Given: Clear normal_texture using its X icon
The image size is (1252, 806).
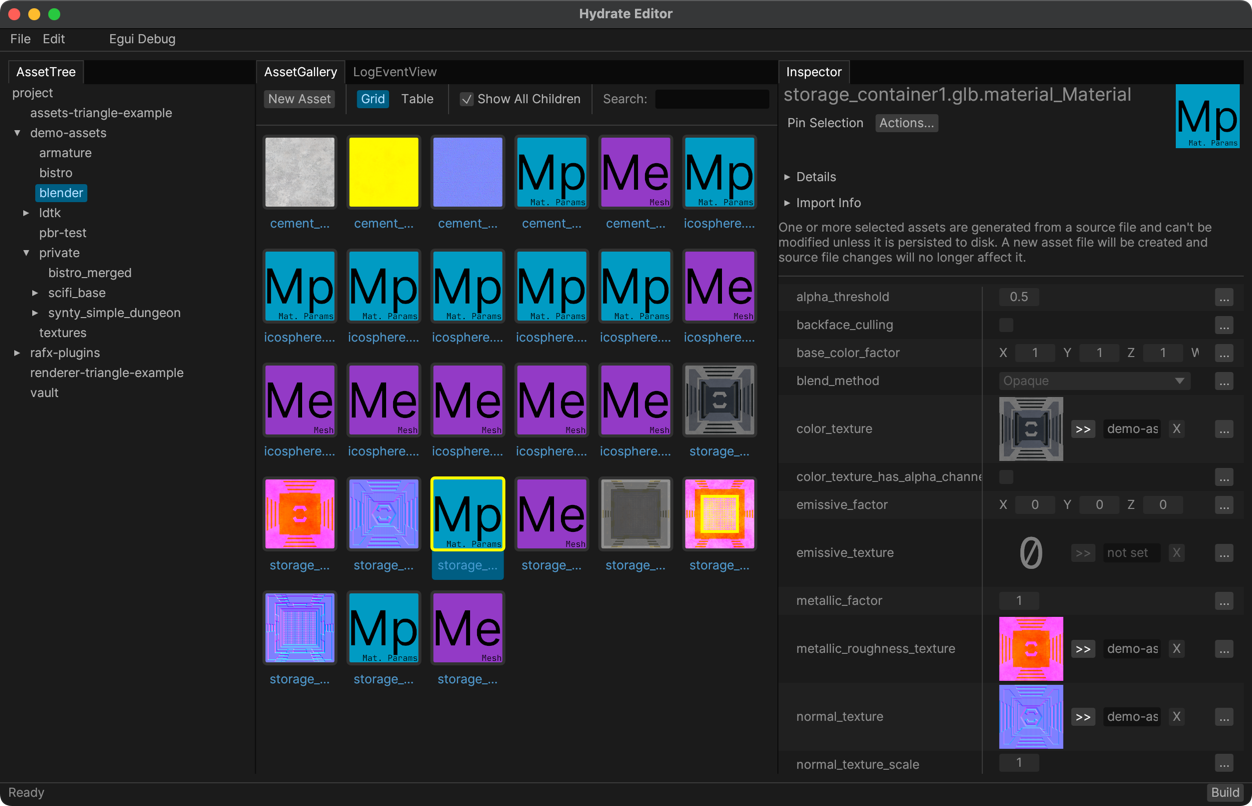Looking at the screenshot, I should coord(1177,717).
